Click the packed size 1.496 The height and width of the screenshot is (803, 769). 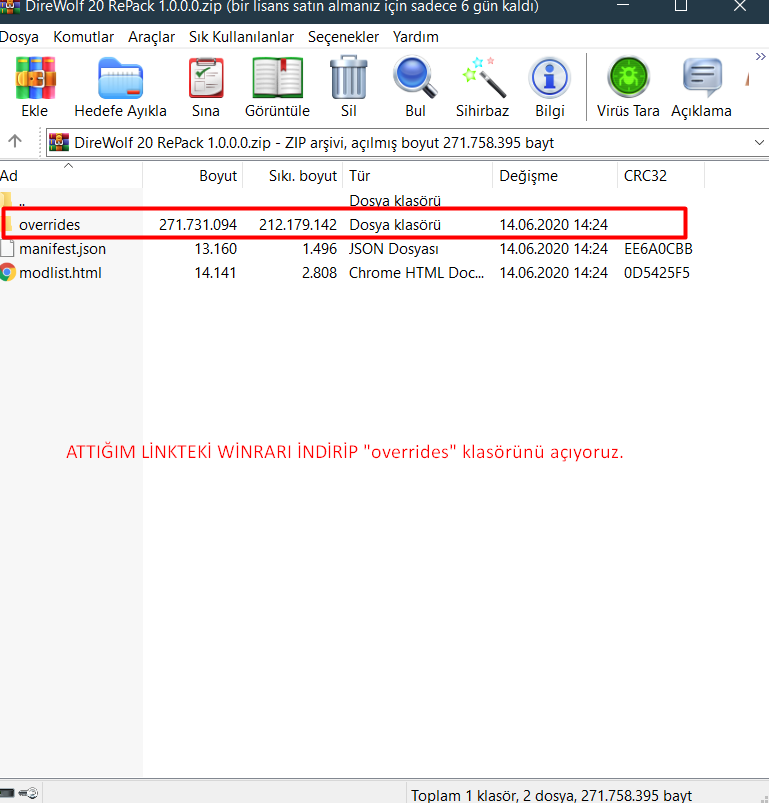coord(319,249)
